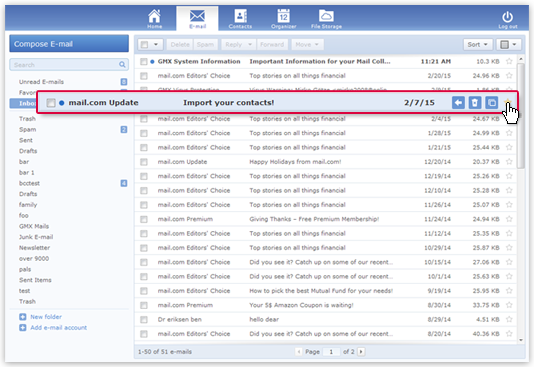Open the Spam folder
The width and height of the screenshot is (534, 367).
tap(28, 129)
